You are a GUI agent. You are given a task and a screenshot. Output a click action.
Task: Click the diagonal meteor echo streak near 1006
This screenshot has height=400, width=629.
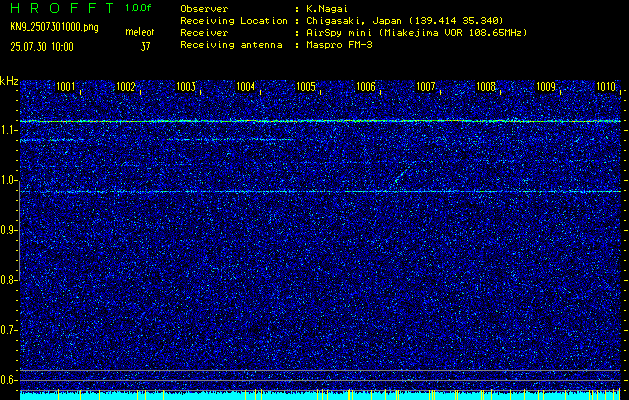click(x=402, y=176)
